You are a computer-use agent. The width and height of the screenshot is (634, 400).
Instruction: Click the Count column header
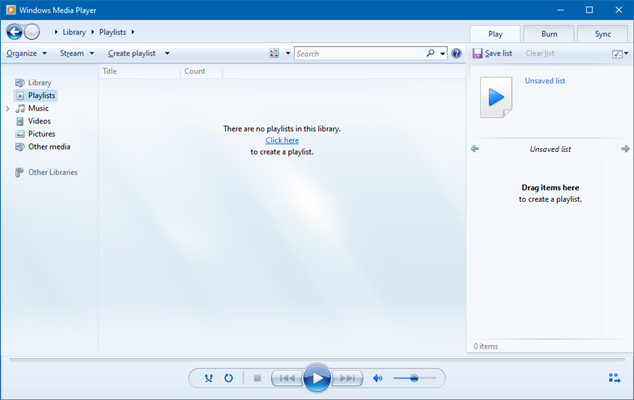(x=201, y=71)
